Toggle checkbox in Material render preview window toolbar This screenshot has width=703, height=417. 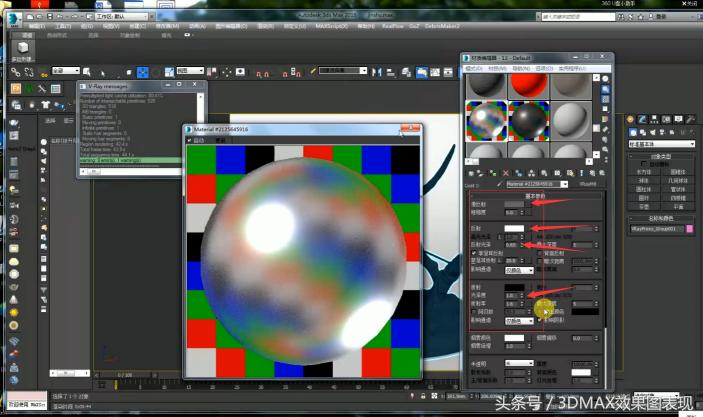pos(189,140)
